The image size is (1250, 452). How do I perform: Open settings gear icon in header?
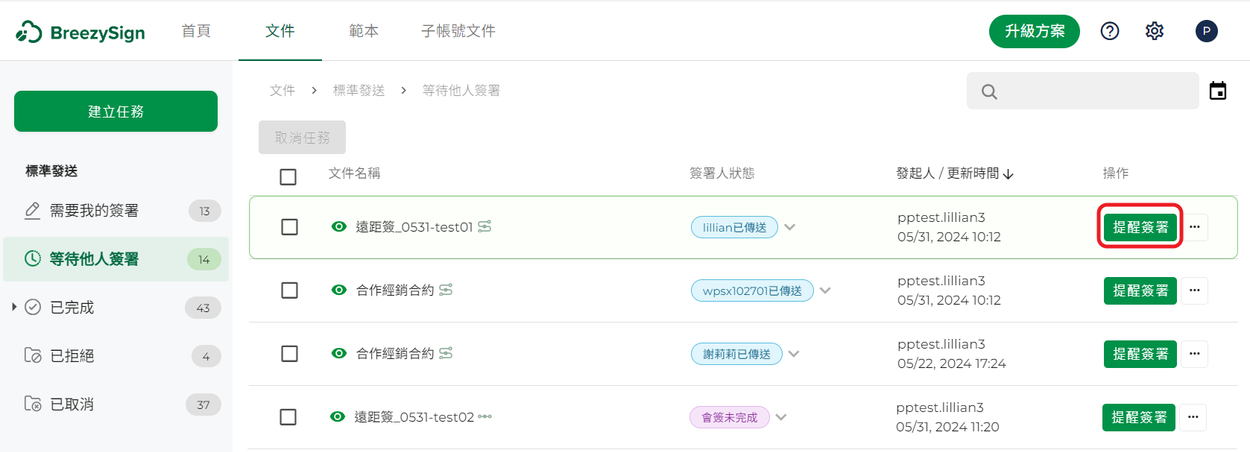[1154, 31]
